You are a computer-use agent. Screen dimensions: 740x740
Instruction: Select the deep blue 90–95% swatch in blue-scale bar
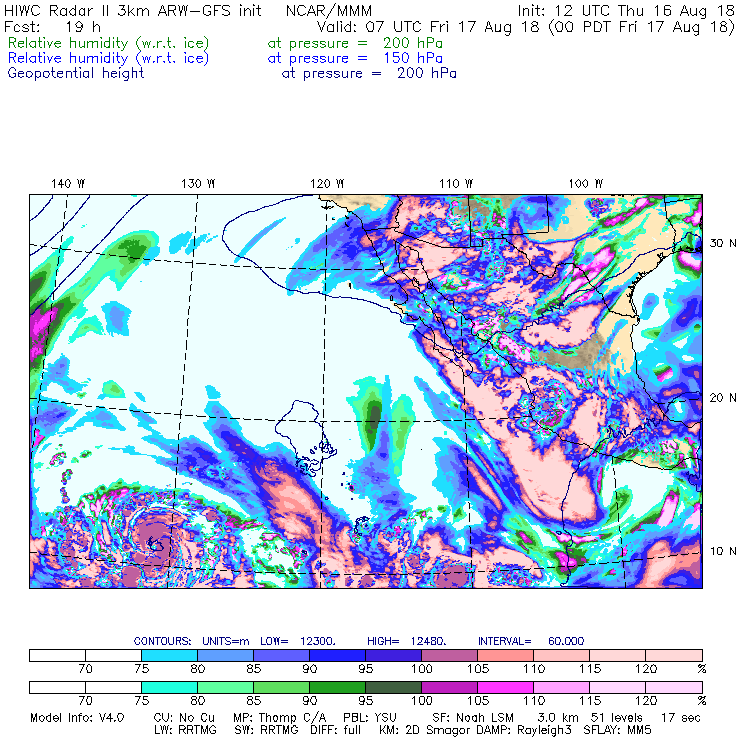click(x=337, y=655)
